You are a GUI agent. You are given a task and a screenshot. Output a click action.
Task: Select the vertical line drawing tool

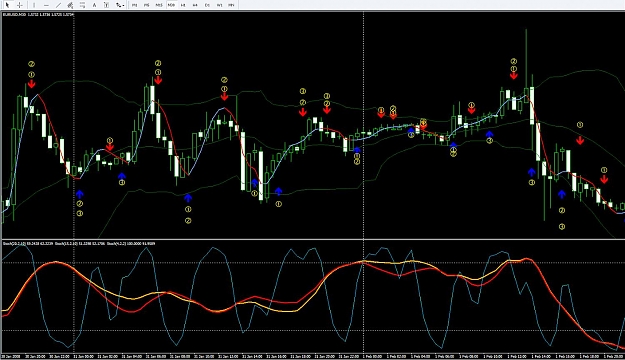[x=34, y=5]
